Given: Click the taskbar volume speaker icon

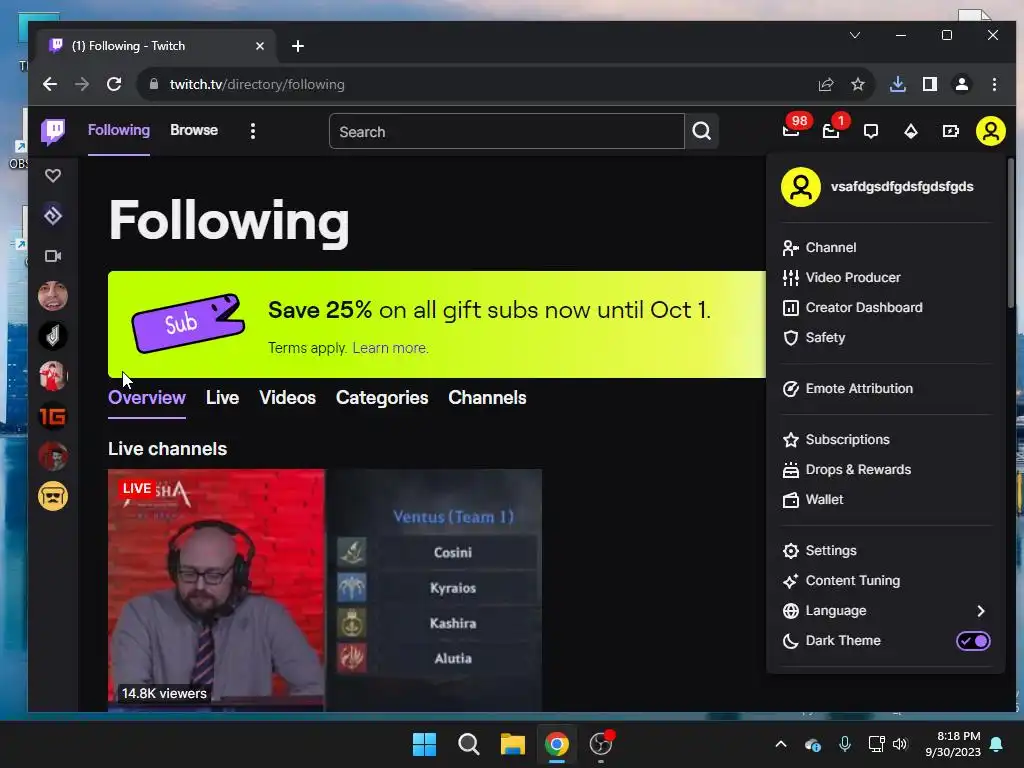Looking at the screenshot, I should (x=900, y=744).
